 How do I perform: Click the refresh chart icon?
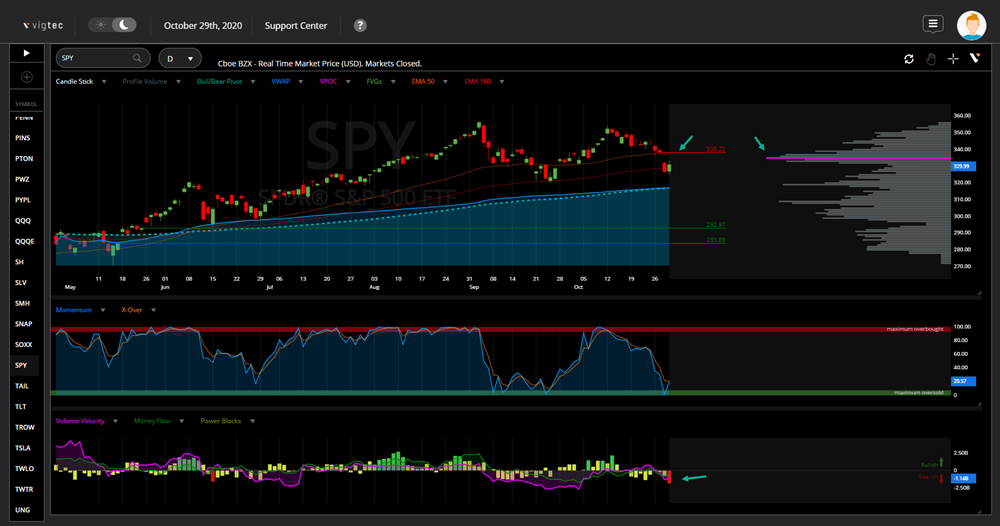[909, 59]
